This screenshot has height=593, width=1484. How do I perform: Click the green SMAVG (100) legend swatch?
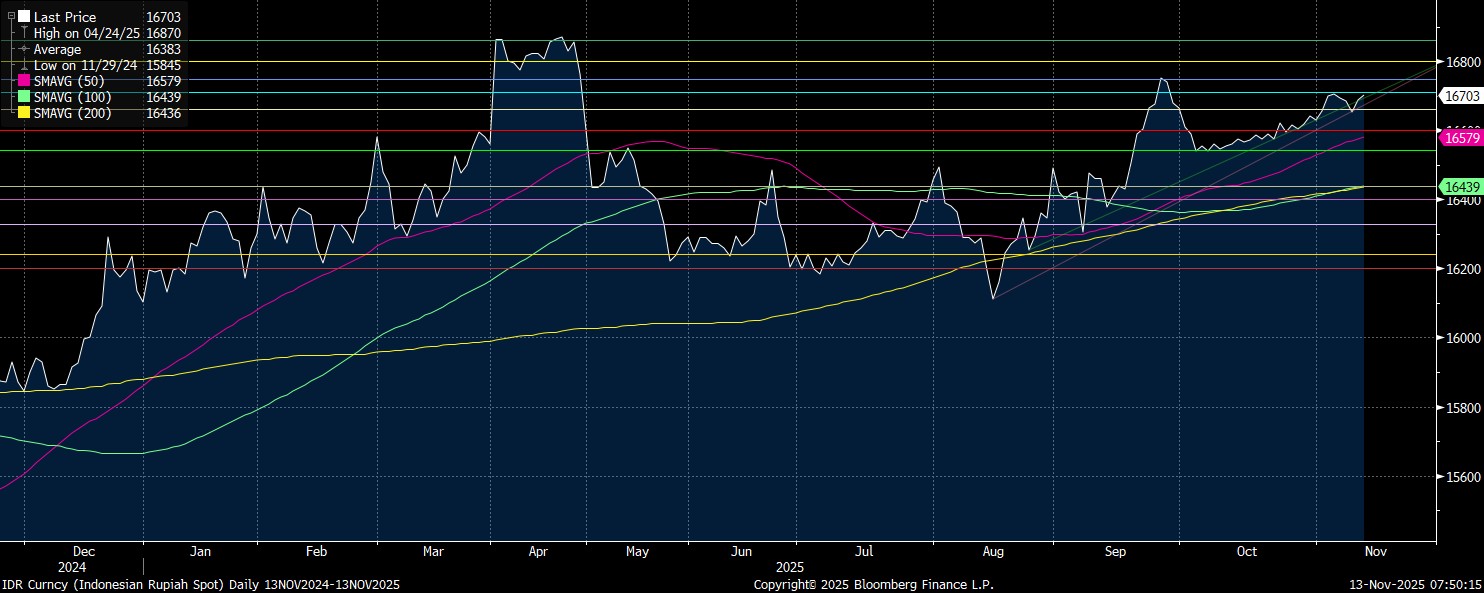click(24, 97)
